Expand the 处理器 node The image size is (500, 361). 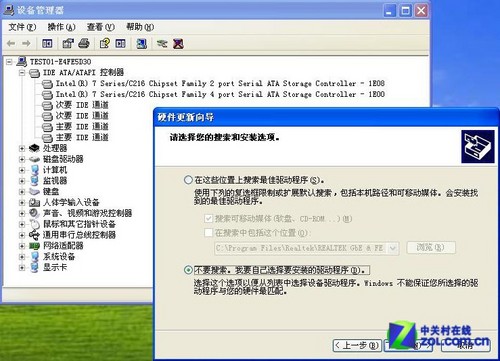pyautogui.click(x=22, y=148)
